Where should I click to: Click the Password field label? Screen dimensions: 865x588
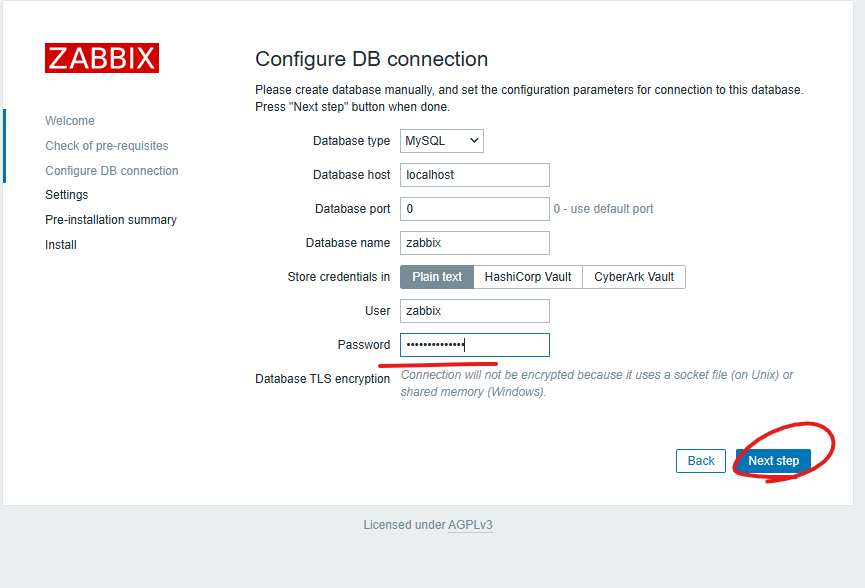pos(364,345)
